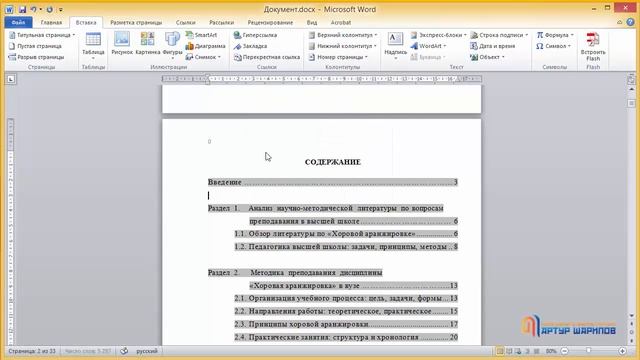The height and width of the screenshot is (360, 640).
Task: Open WordArt gallery
Action: (x=428, y=46)
